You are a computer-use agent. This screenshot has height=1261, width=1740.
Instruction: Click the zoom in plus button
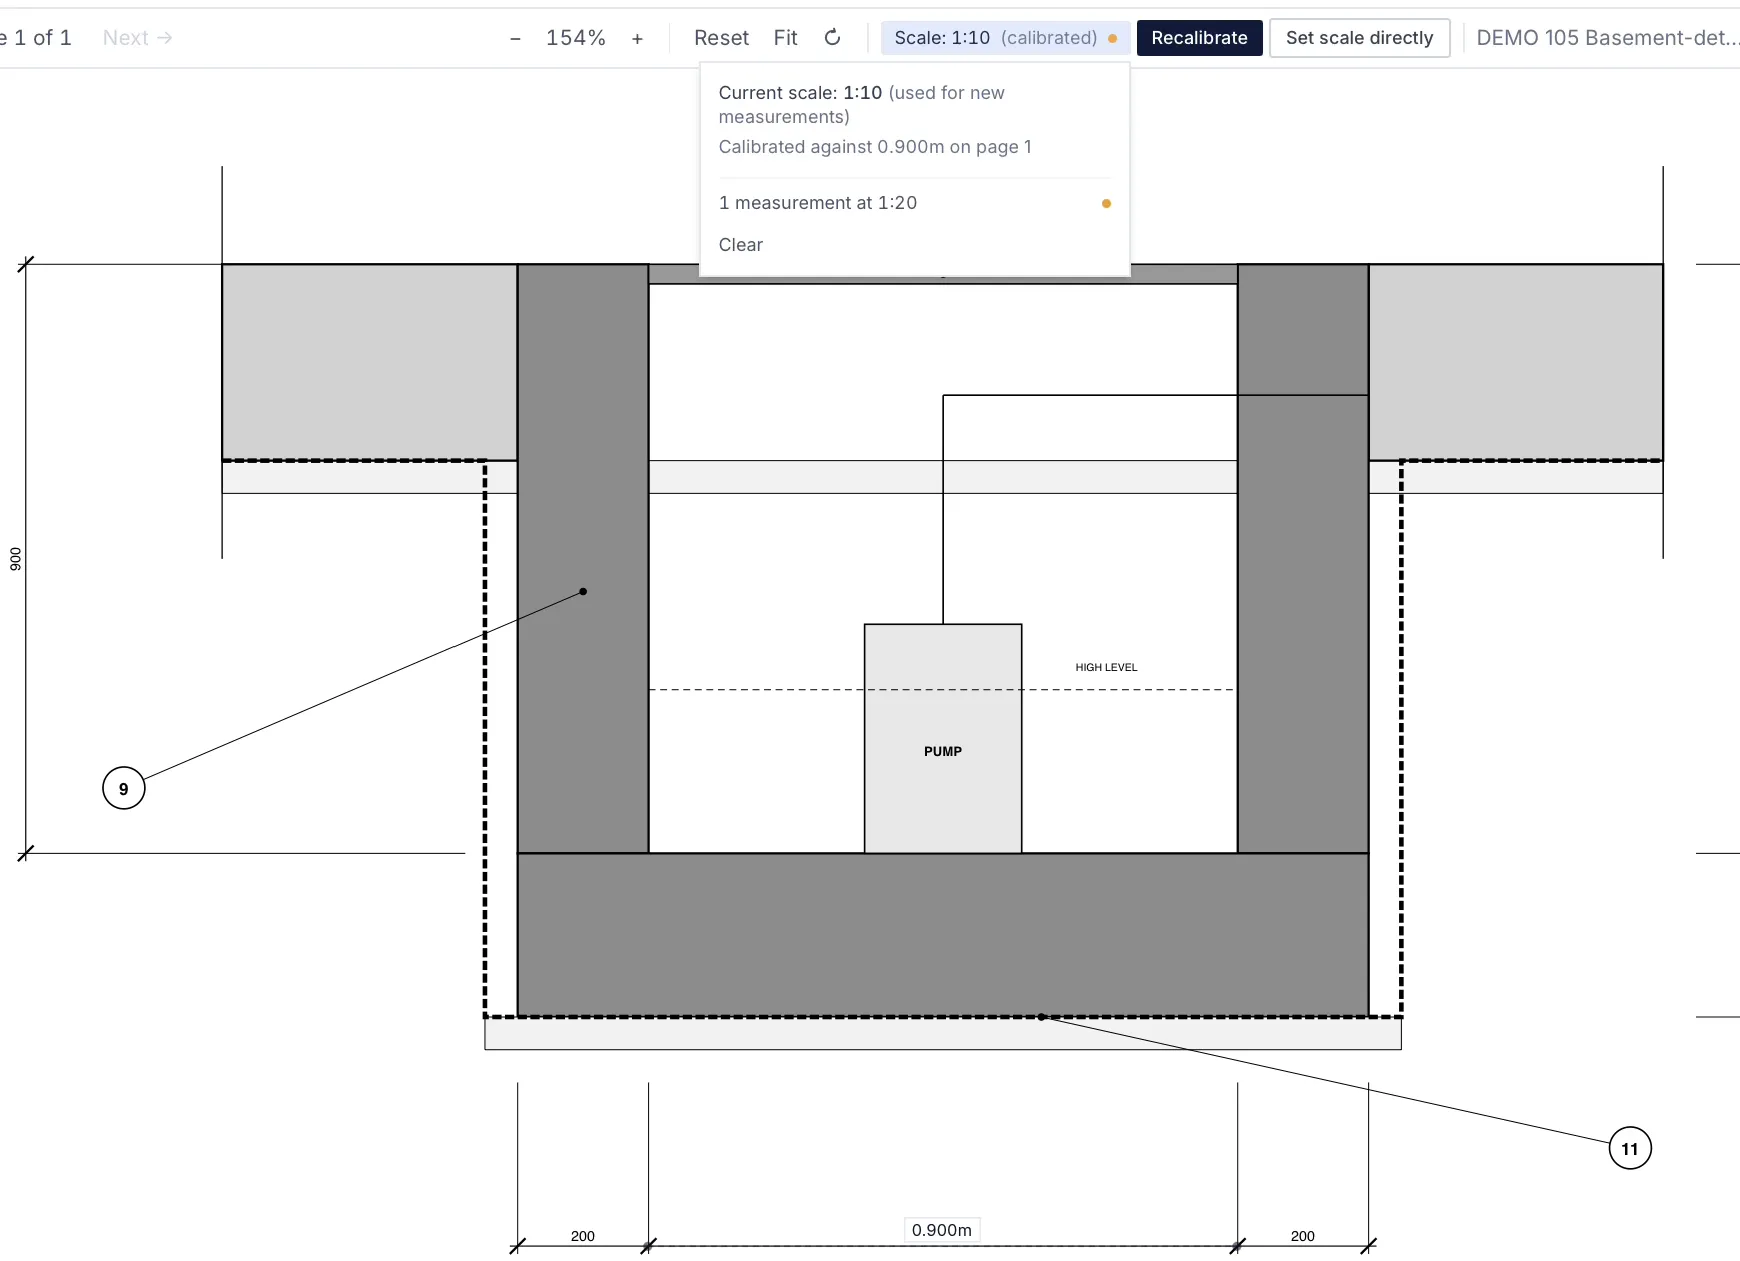click(637, 38)
